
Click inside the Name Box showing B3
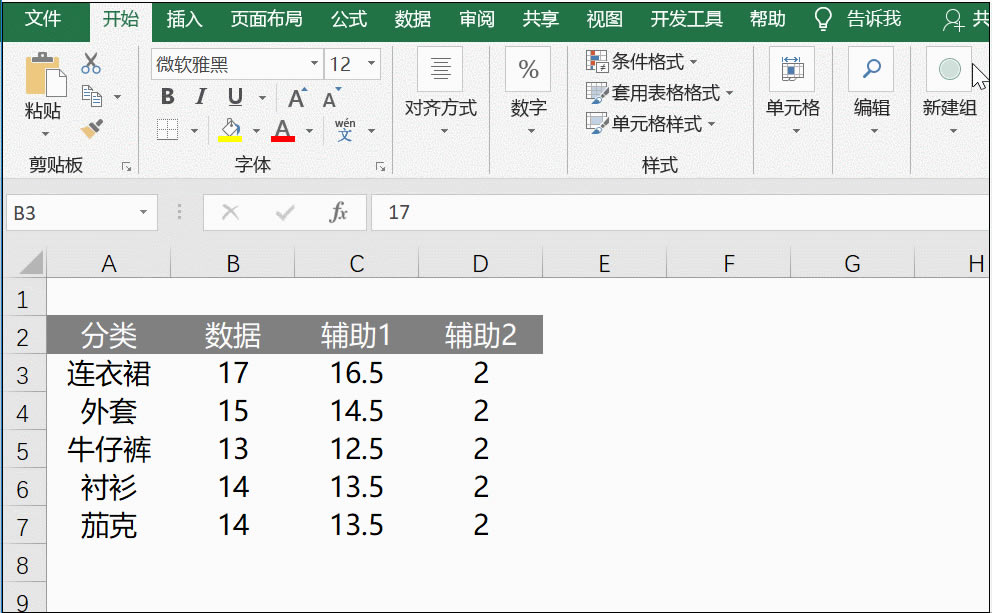click(x=70, y=212)
